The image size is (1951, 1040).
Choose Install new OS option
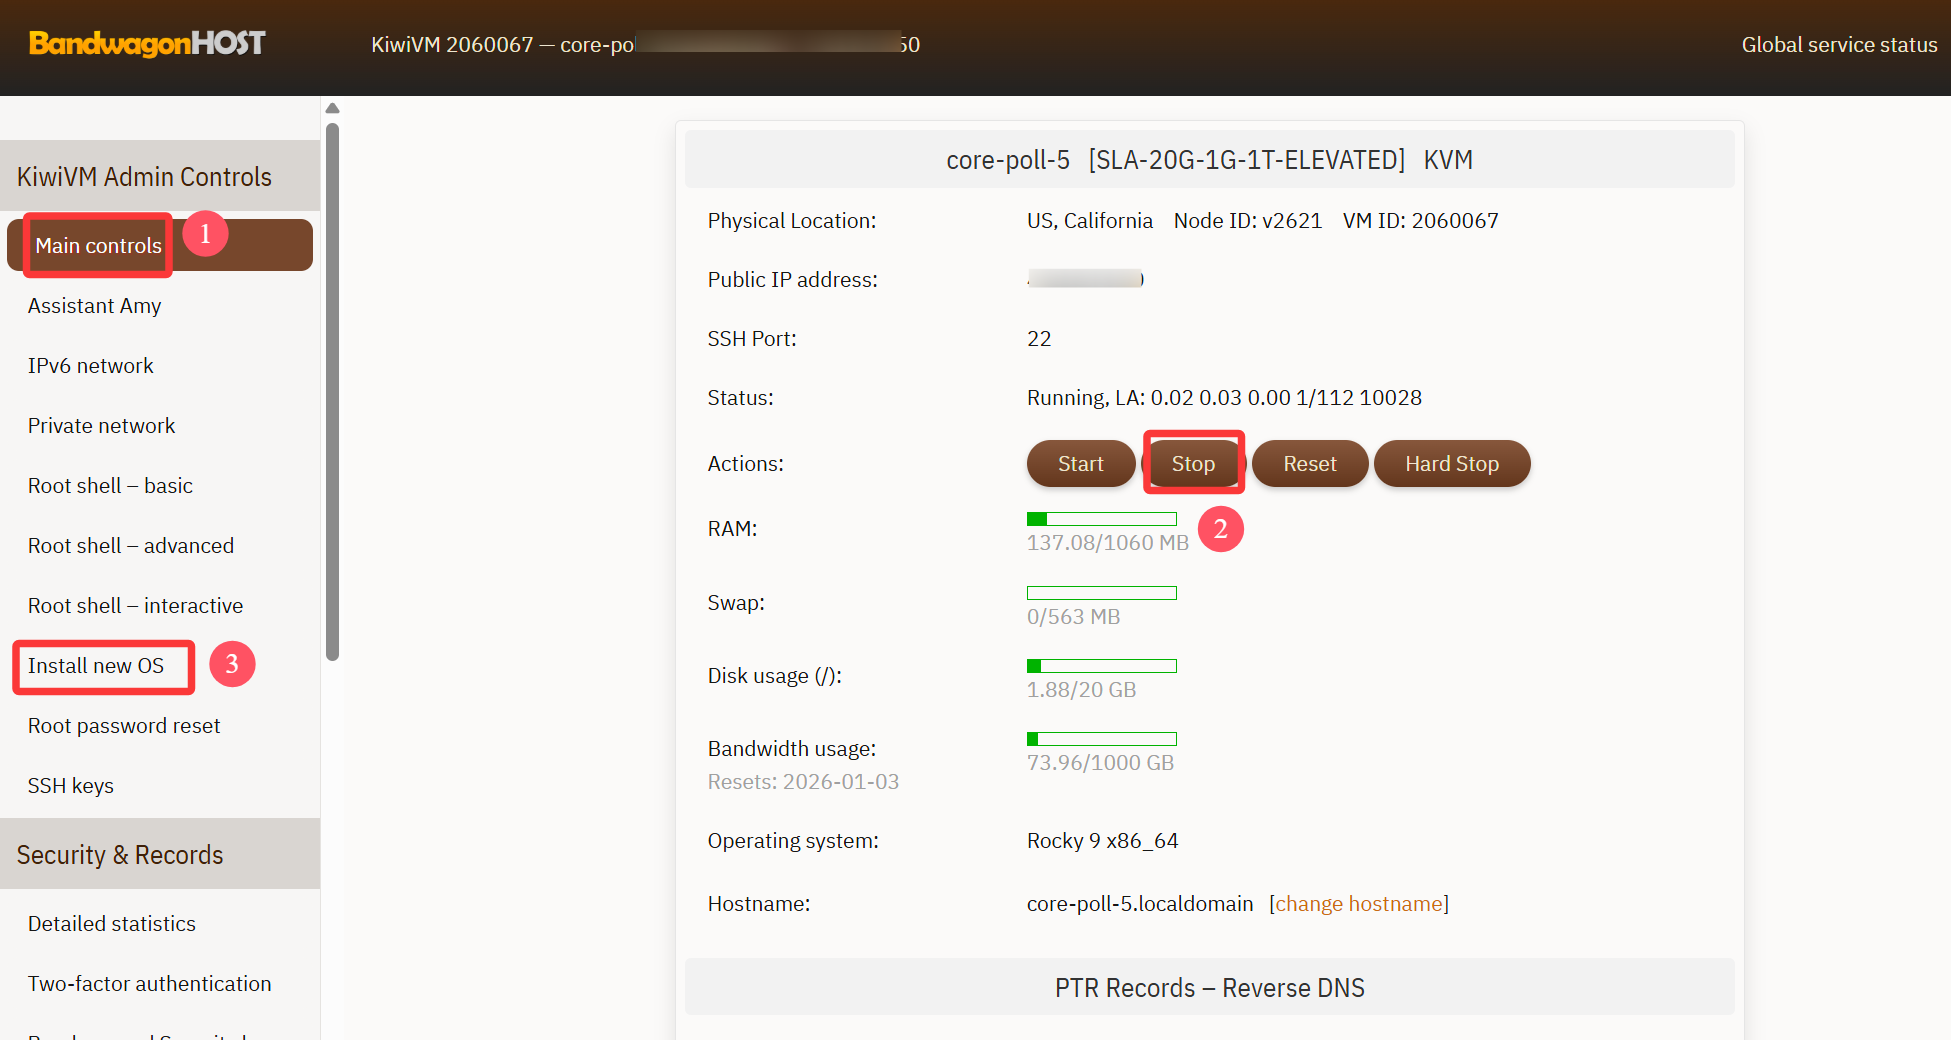point(96,666)
